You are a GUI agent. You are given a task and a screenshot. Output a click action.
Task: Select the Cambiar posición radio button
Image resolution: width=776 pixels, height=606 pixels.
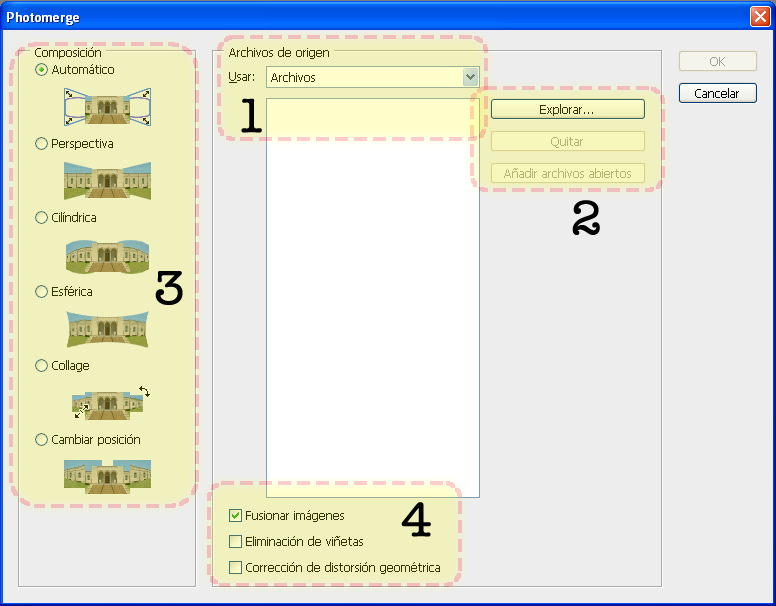click(42, 440)
